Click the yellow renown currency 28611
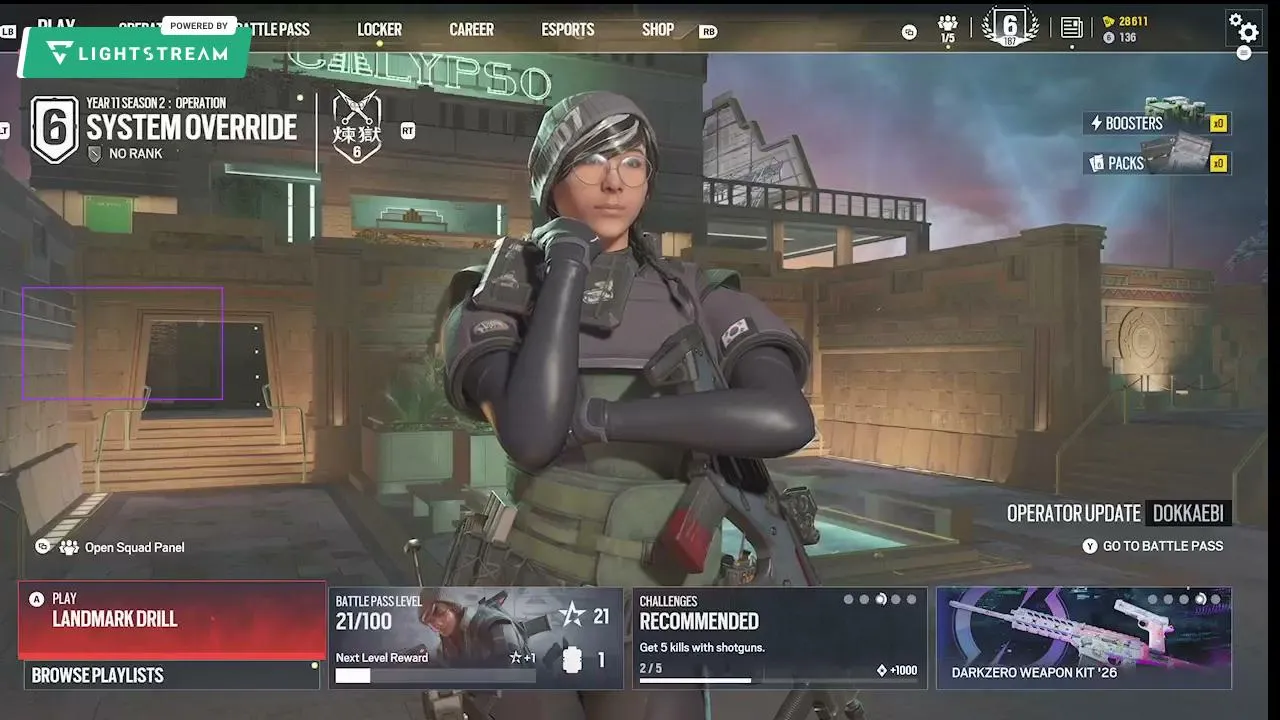Viewport: 1280px width, 720px height. coord(1125,21)
